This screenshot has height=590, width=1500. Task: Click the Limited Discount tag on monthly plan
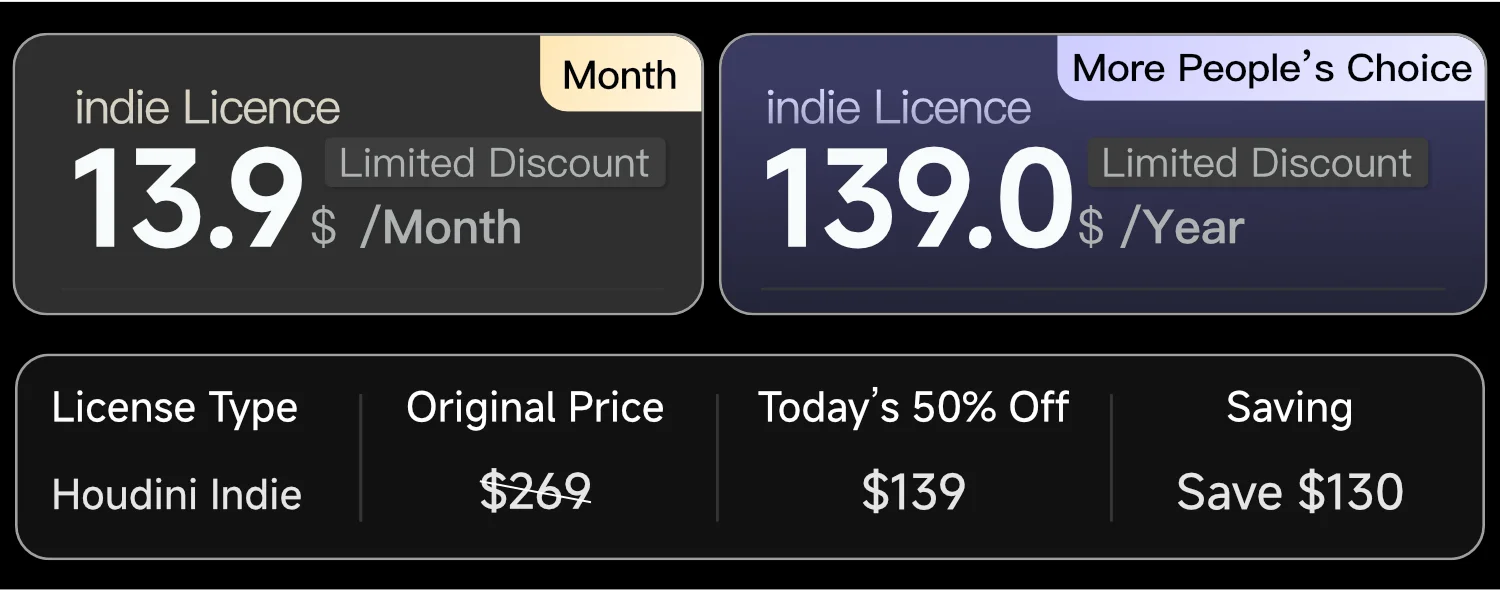pyautogui.click(x=494, y=163)
